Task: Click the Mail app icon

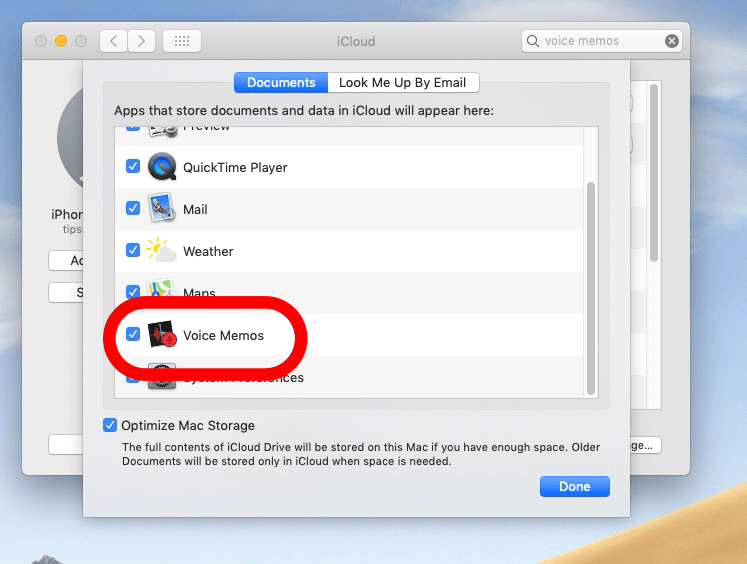Action: [162, 209]
